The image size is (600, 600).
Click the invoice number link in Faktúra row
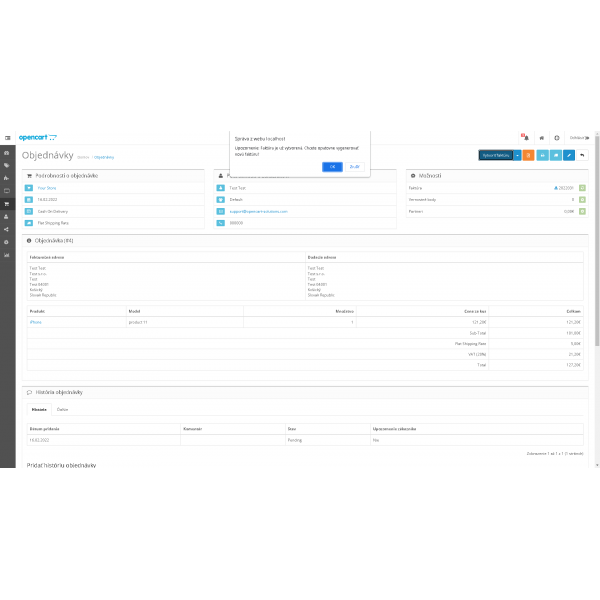coord(564,188)
